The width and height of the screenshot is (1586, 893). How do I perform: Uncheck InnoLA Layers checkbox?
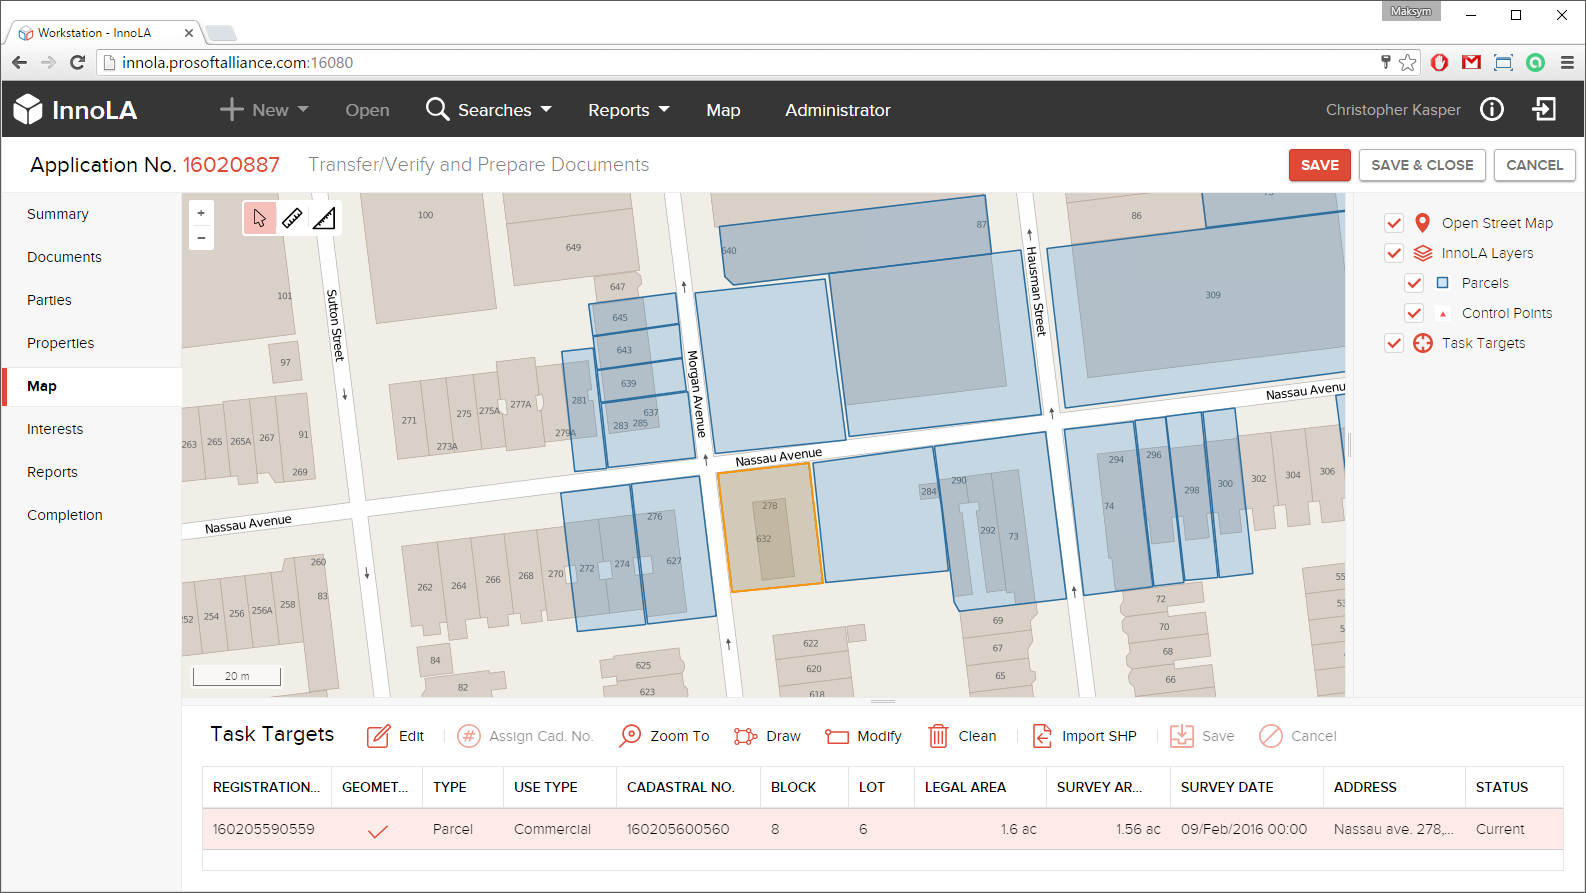1394,253
